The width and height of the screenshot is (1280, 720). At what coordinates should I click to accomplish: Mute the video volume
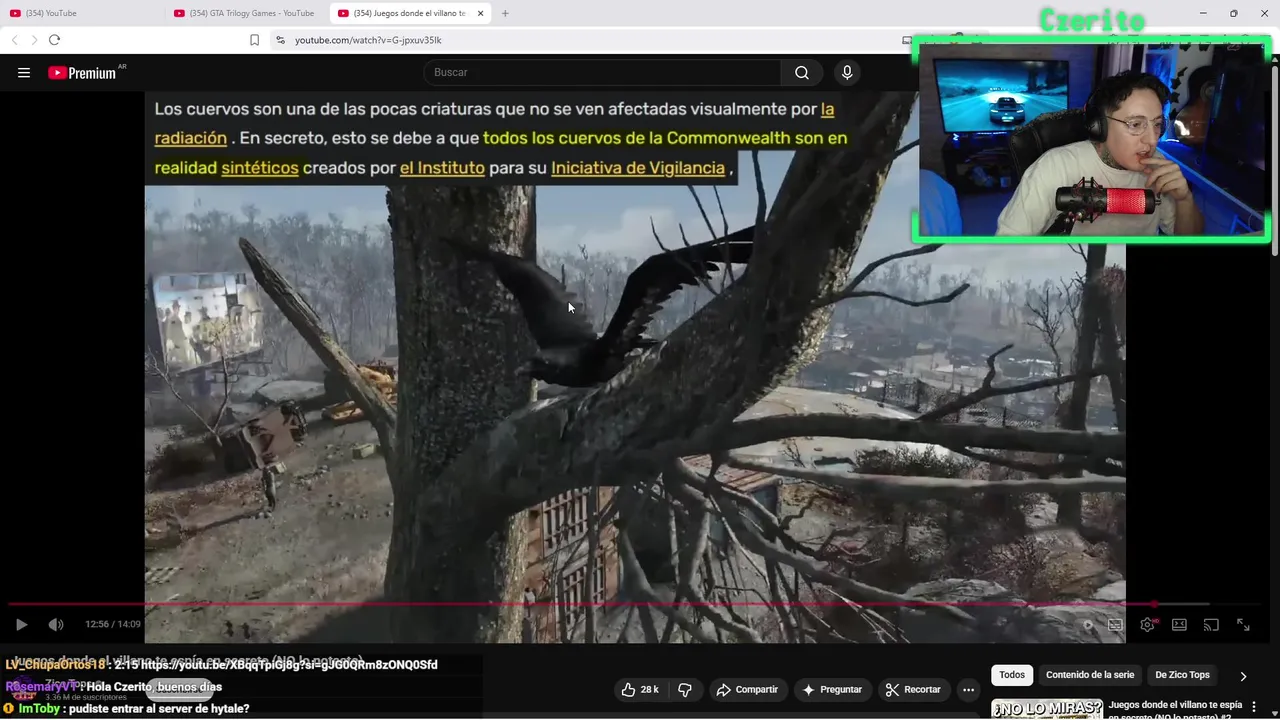[x=56, y=624]
